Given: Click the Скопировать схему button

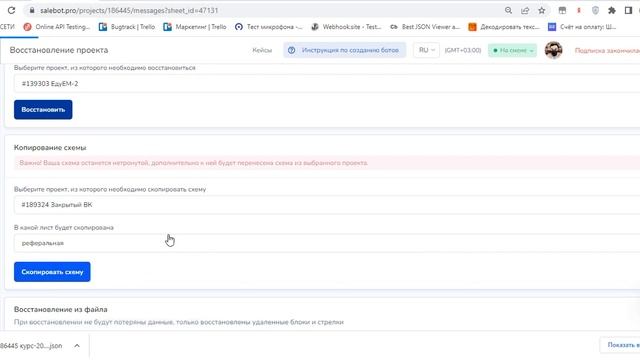Looking at the screenshot, I should [52, 272].
